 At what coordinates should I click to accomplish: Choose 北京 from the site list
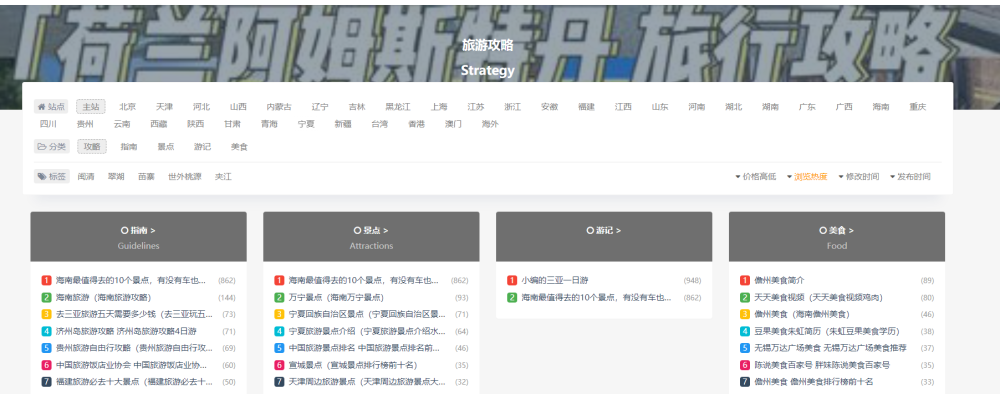[128, 106]
